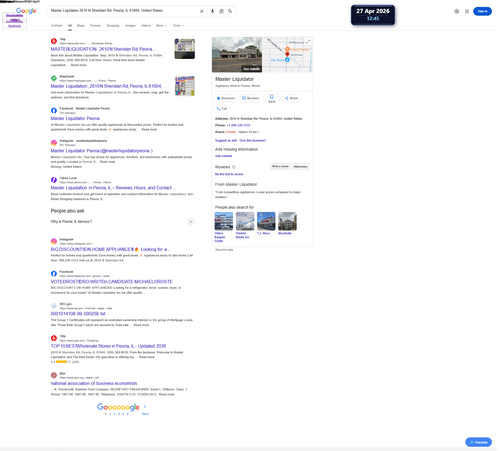
Task: Click the phone number link in panel
Action: [x=238, y=125]
